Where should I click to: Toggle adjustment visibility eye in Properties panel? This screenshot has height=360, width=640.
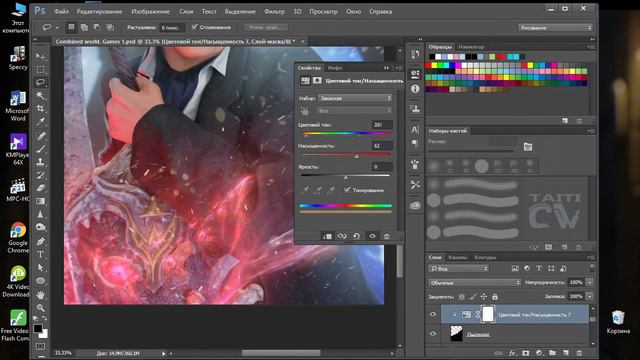pos(372,236)
